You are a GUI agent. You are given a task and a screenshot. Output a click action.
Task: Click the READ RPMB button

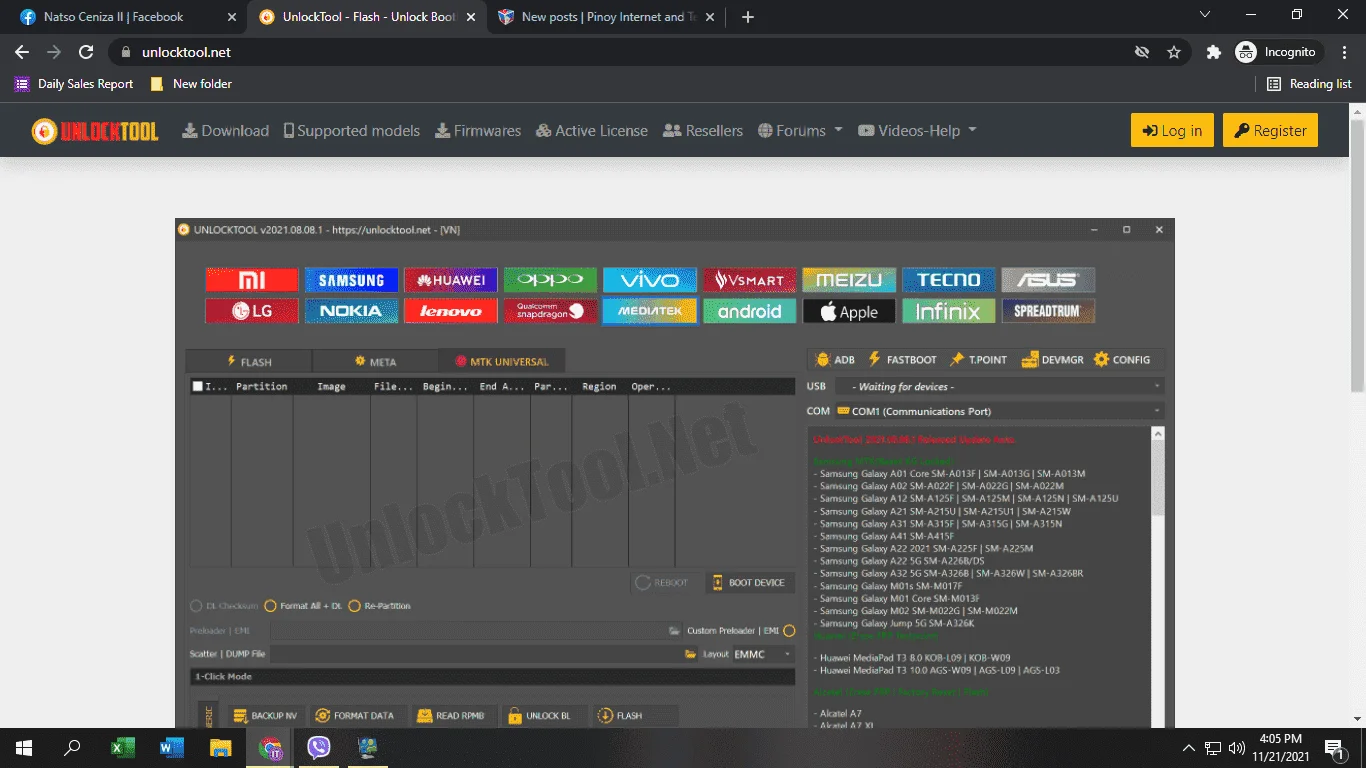coord(451,716)
